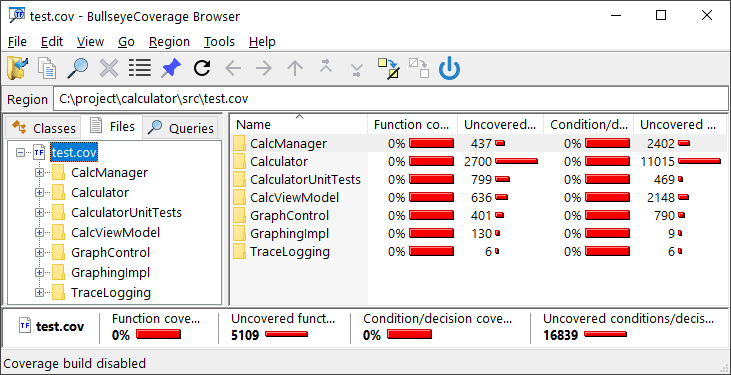Collapse the test.cov root tree node

21,153
